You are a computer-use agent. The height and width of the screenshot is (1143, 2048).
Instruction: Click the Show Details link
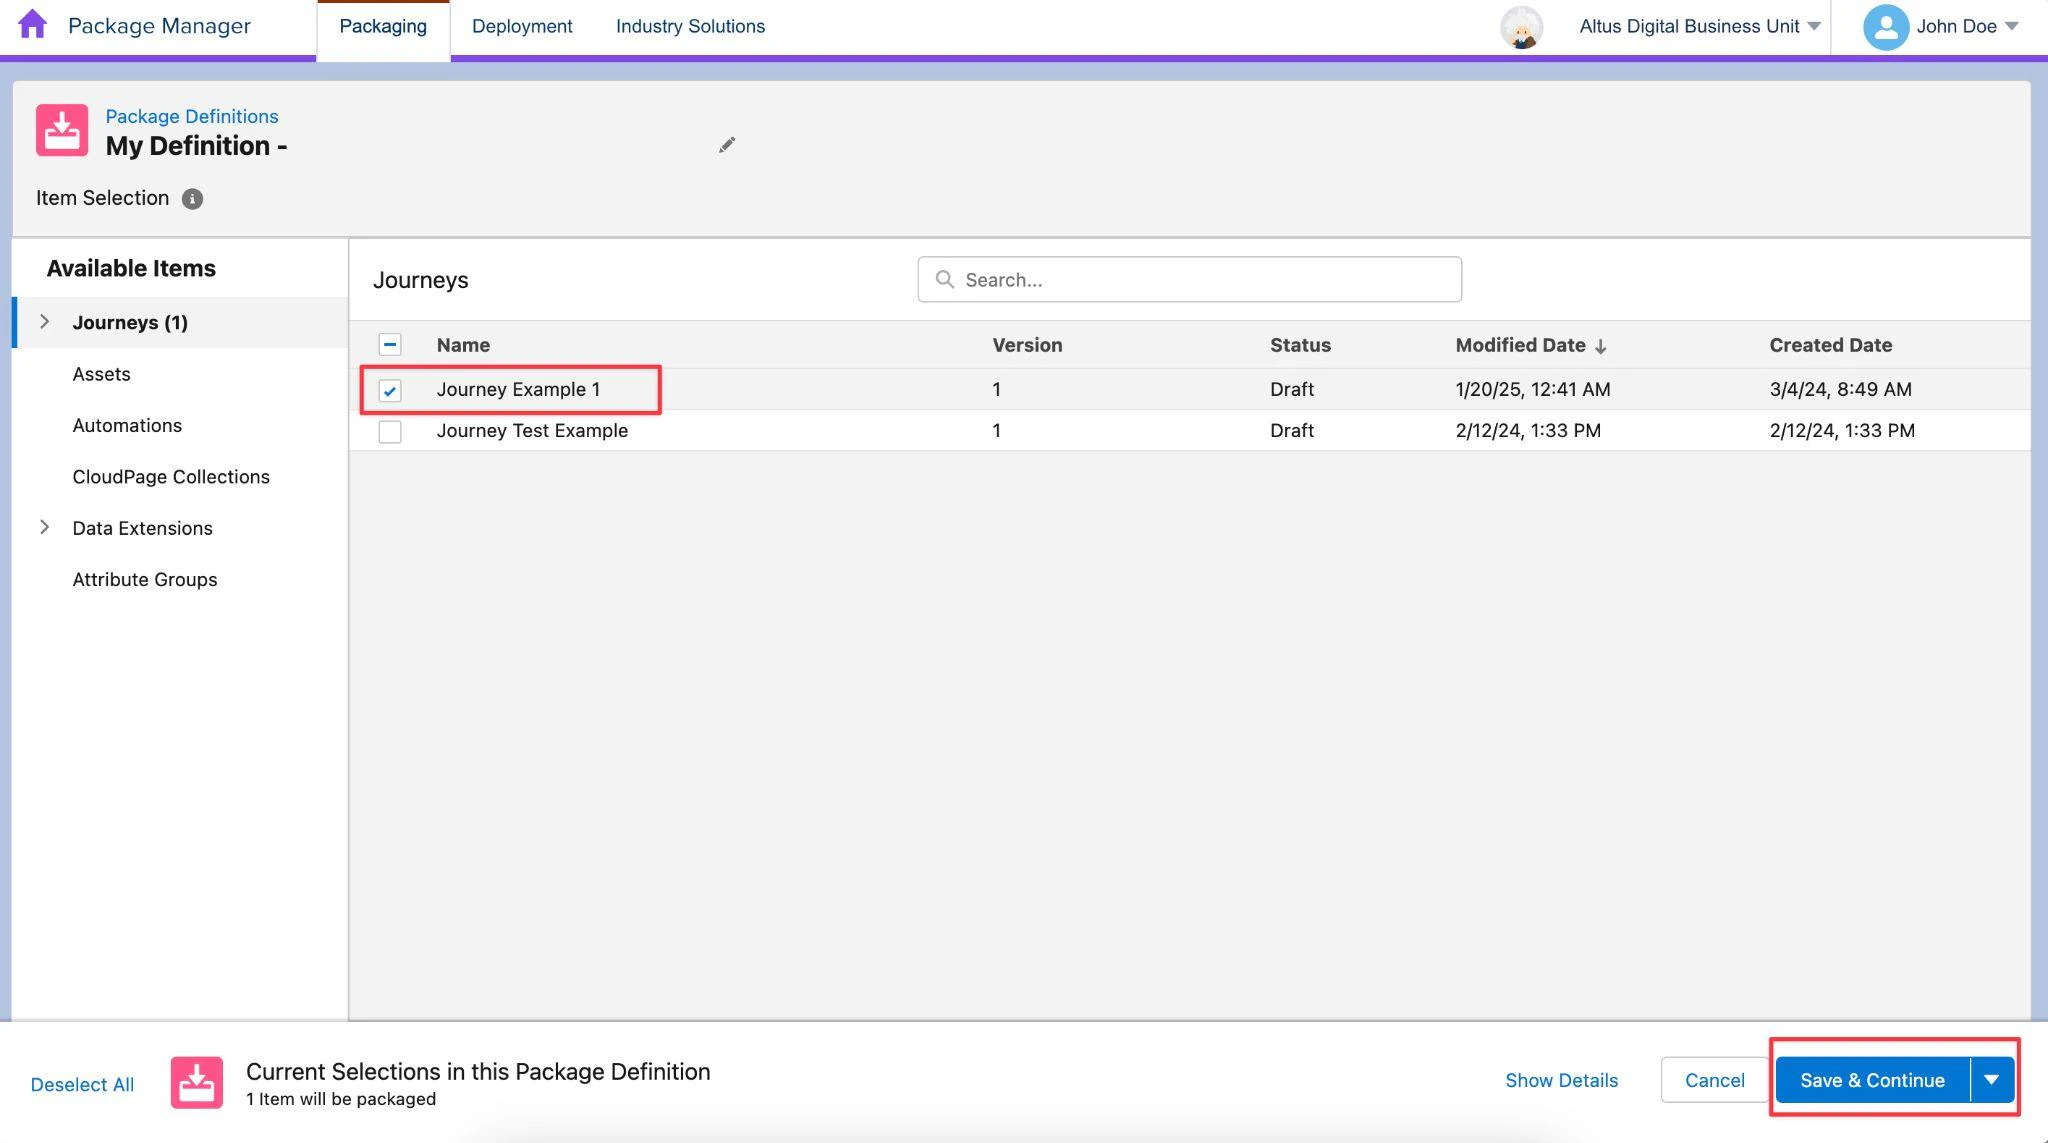(x=1561, y=1080)
